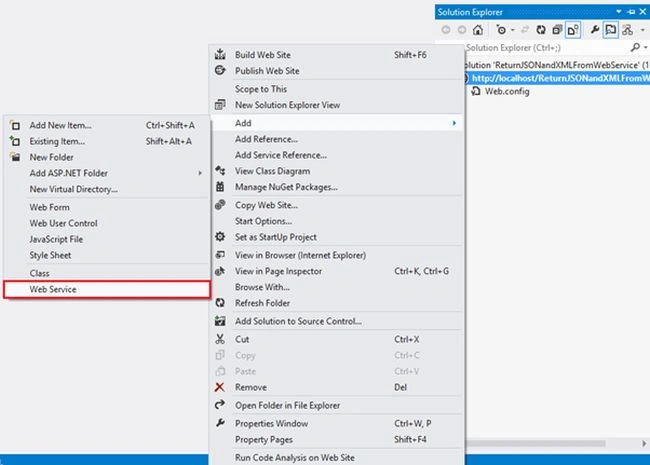The width and height of the screenshot is (650, 465).
Task: Select the ReturnJSONandXMLFromWebService solution node
Action: click(557, 65)
